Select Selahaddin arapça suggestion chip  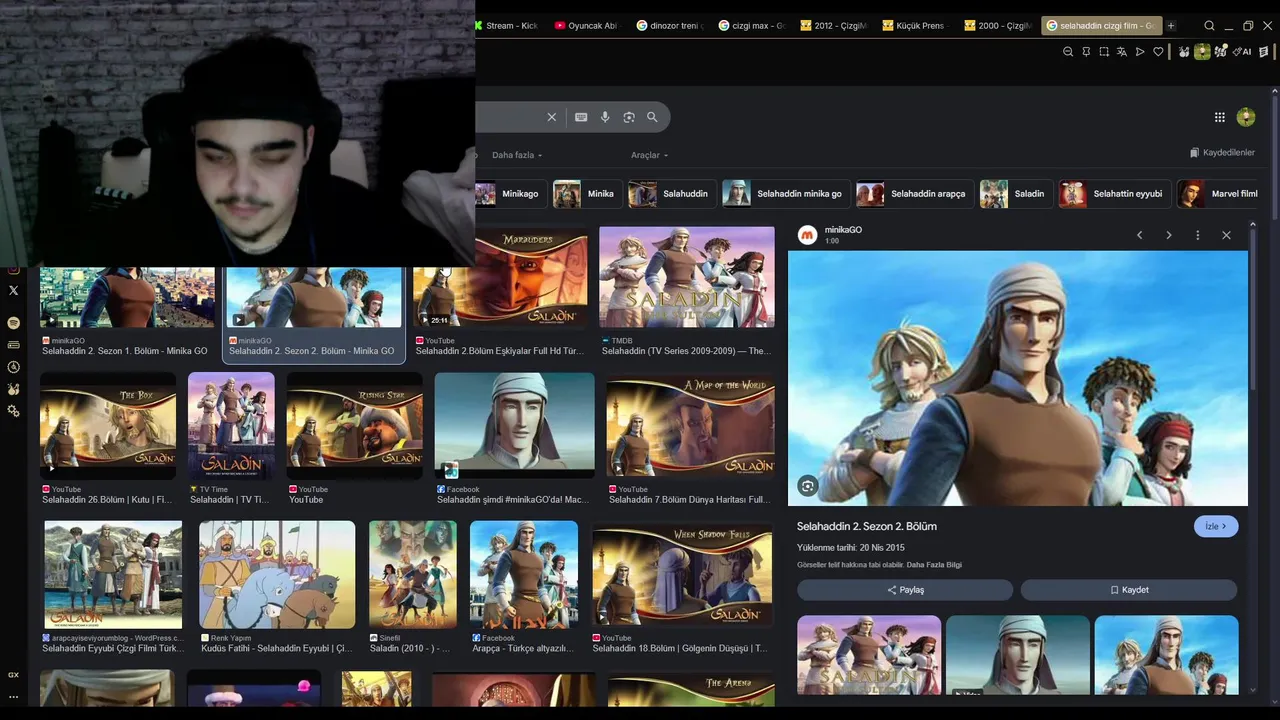tap(915, 194)
